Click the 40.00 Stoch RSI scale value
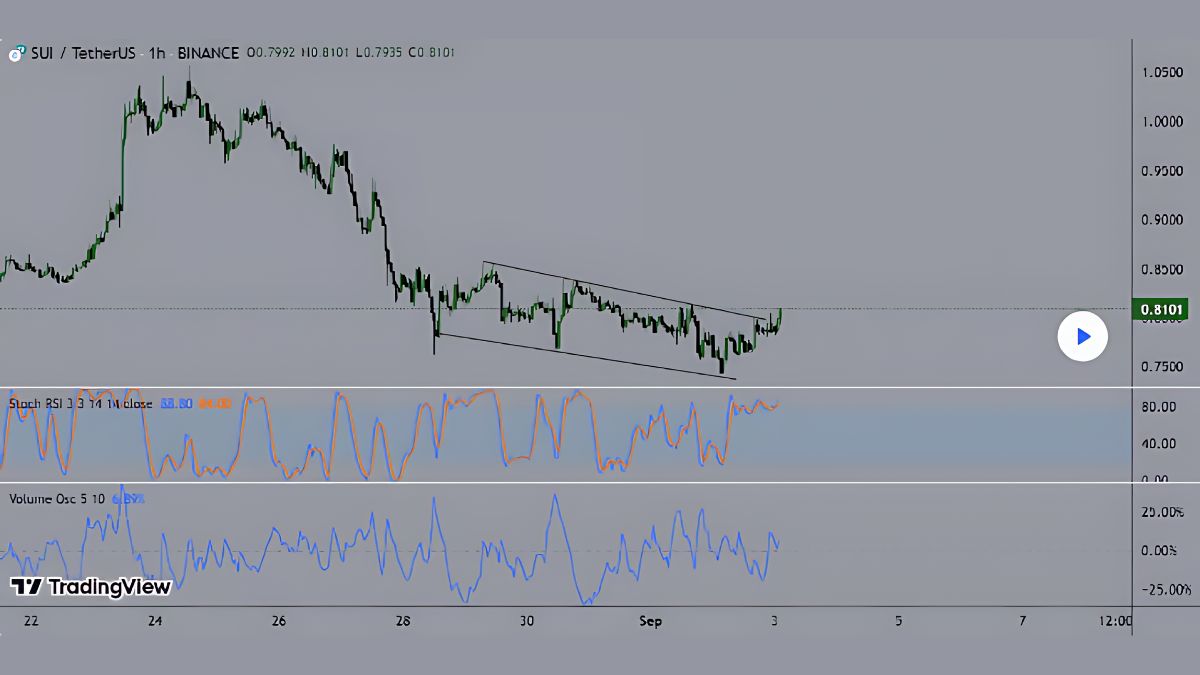 1159,443
